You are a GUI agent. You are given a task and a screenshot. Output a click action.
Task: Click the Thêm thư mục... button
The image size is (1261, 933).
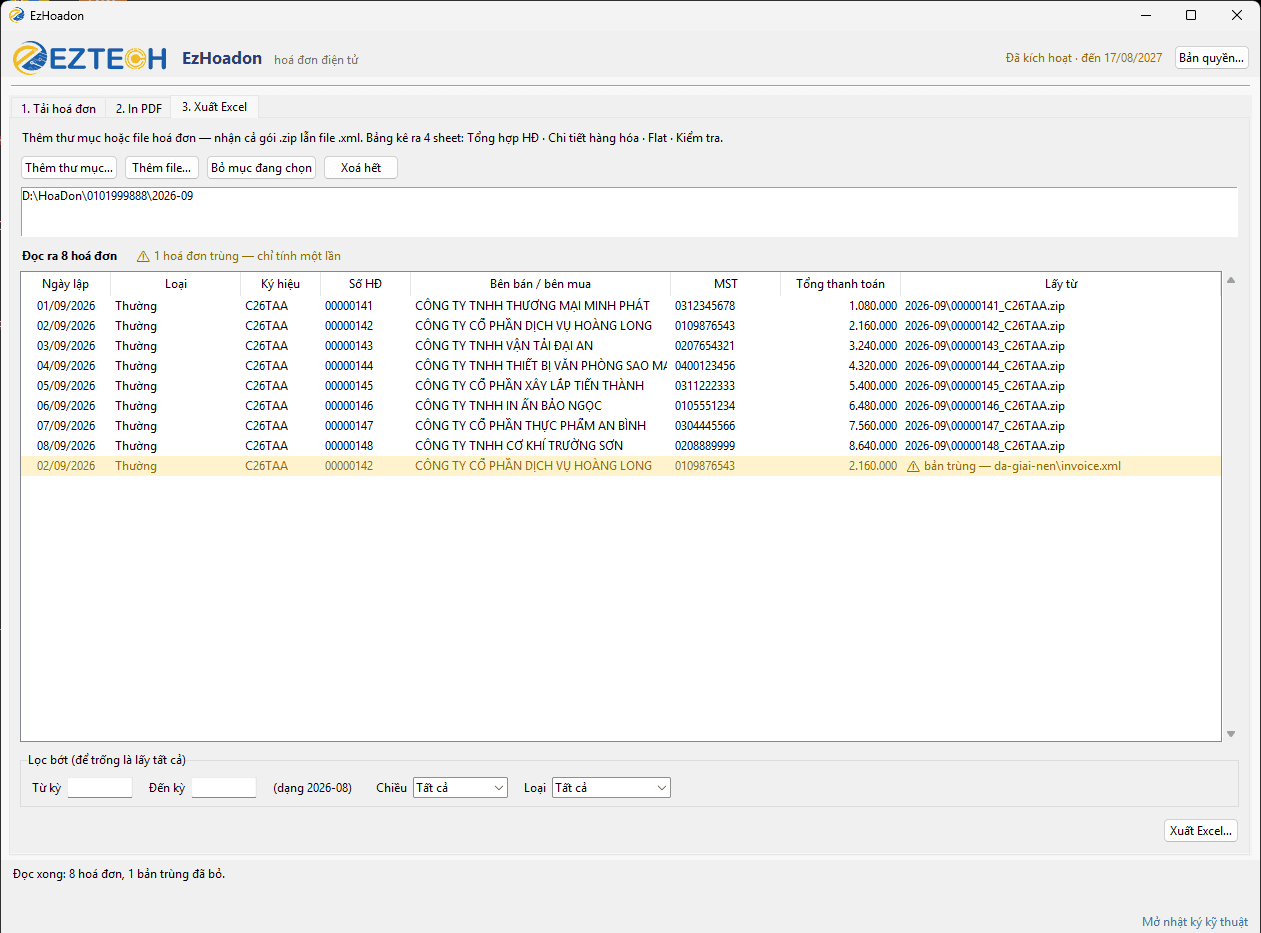69,168
